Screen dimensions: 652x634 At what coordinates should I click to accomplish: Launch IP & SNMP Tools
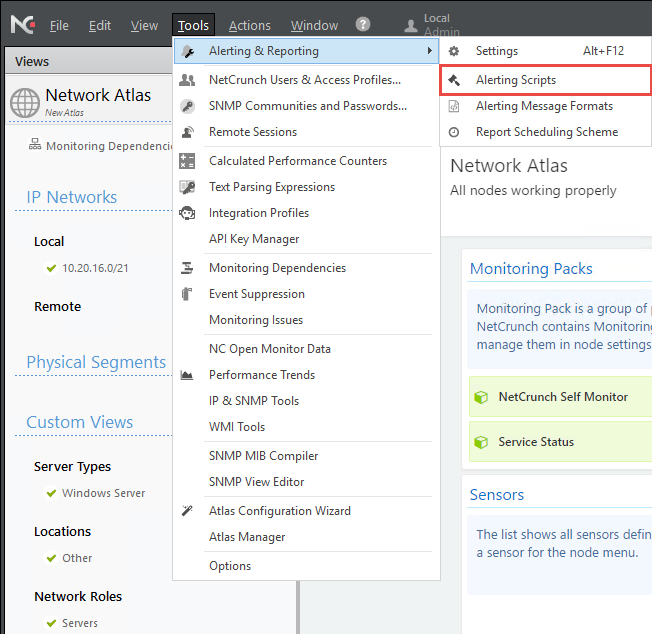(306, 401)
